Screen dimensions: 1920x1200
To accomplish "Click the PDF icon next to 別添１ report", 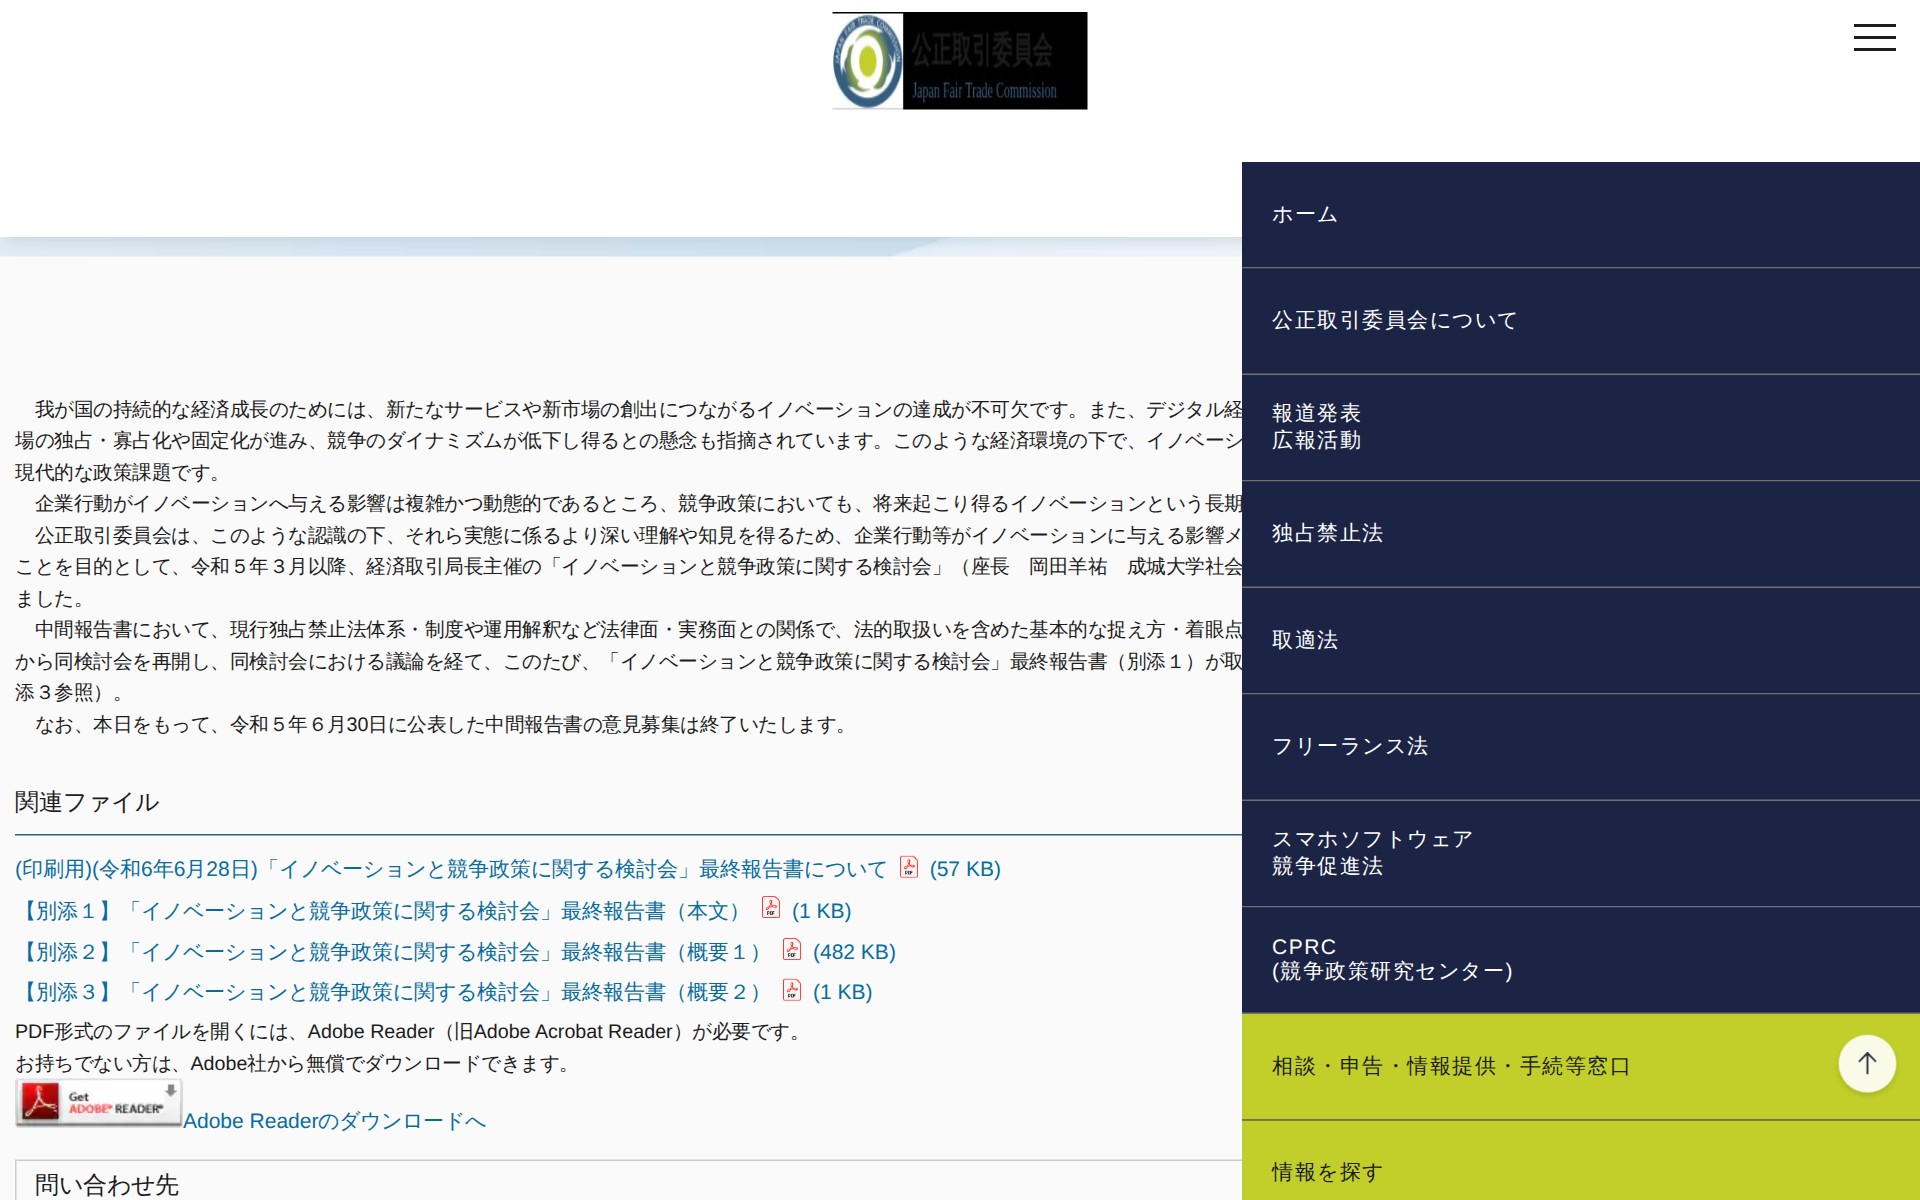I will 770,910.
